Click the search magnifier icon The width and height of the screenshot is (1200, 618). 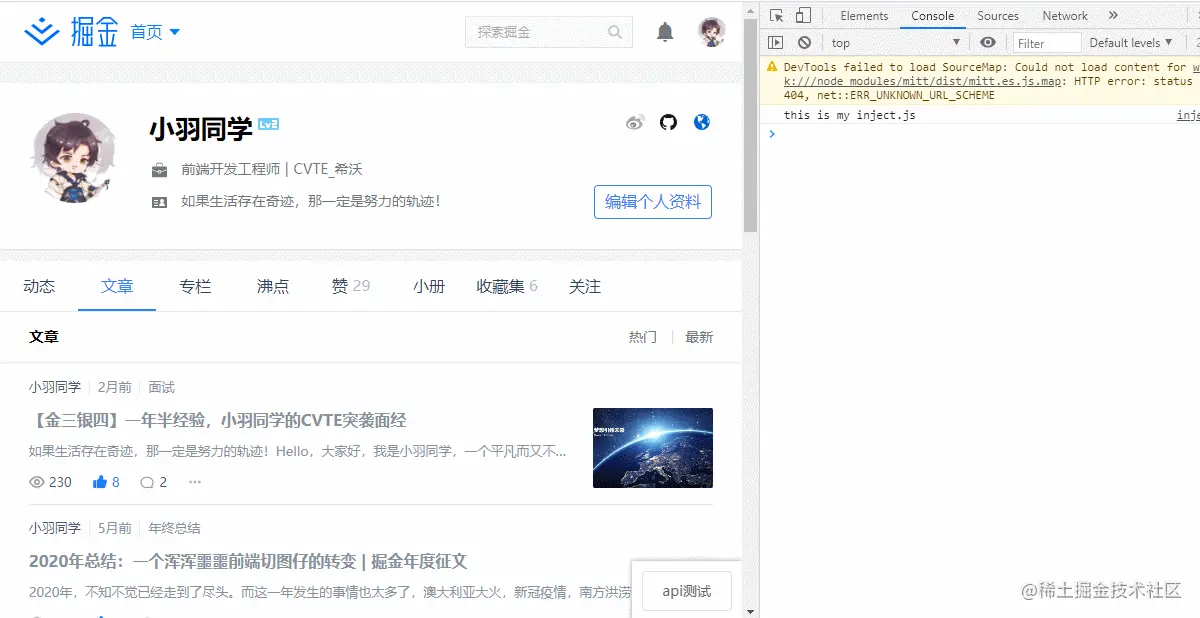[616, 32]
